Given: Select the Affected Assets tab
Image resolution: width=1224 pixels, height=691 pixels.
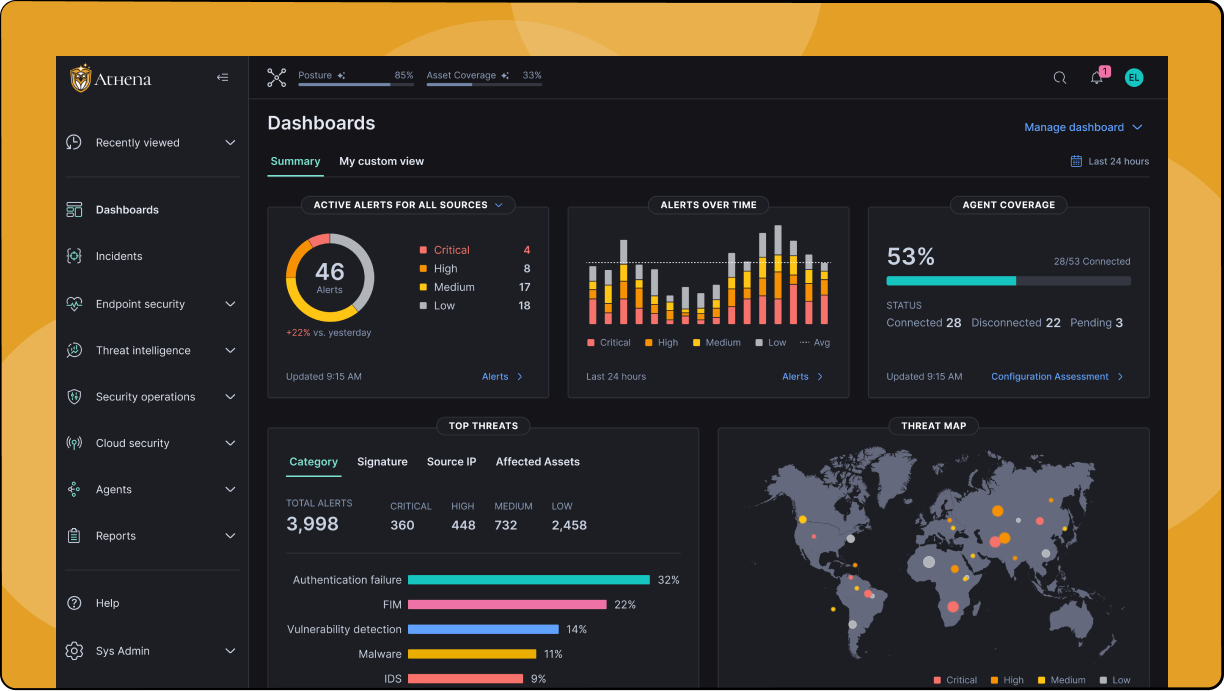Looking at the screenshot, I should (x=538, y=462).
